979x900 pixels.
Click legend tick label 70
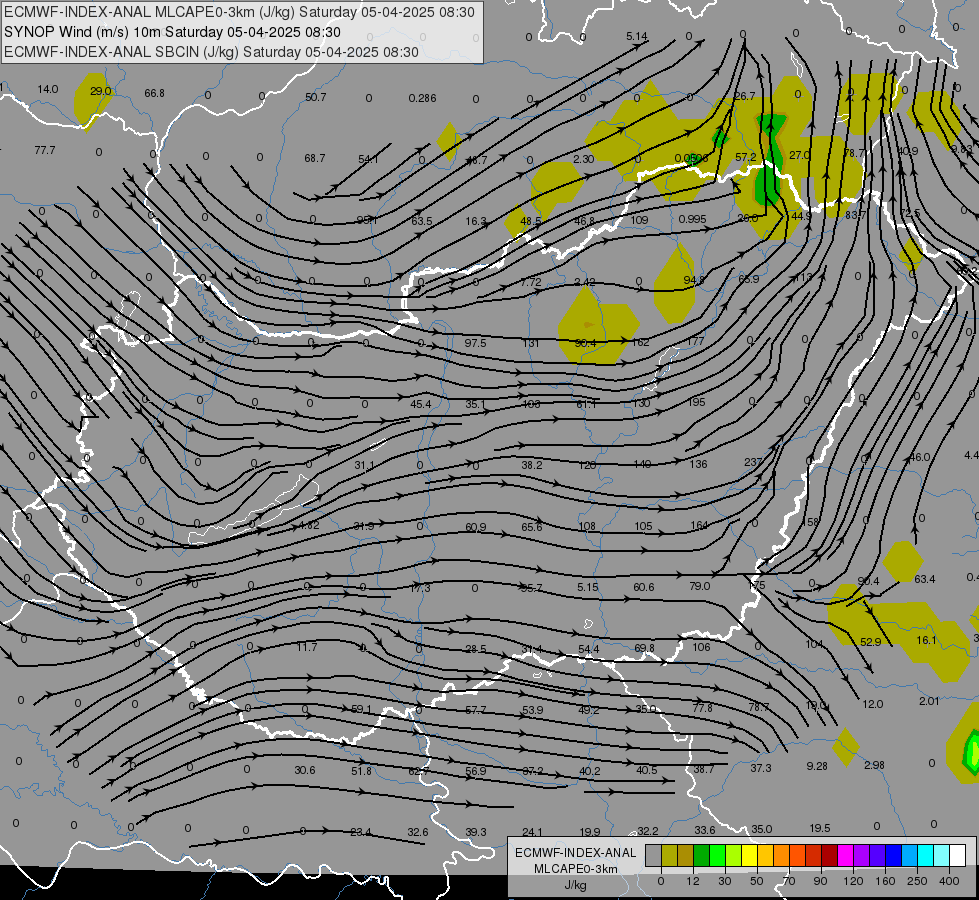click(x=789, y=881)
